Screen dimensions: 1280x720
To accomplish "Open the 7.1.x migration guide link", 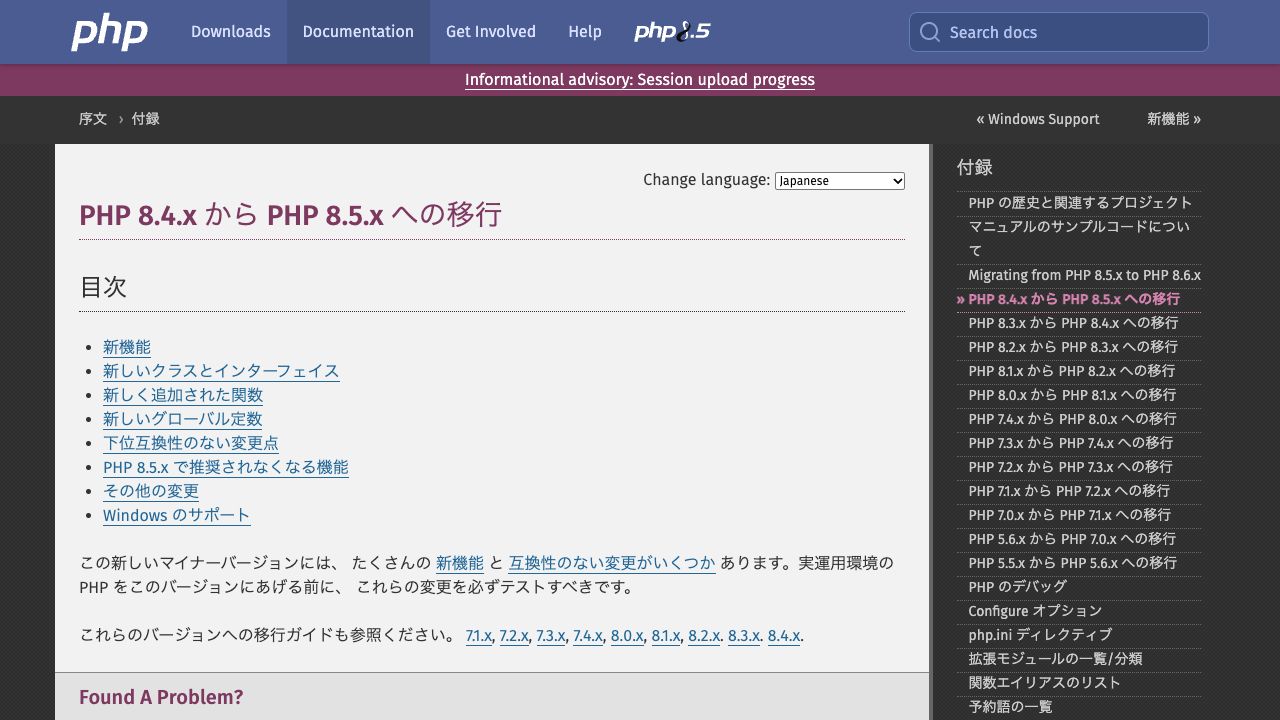I will pyautogui.click(x=479, y=635).
